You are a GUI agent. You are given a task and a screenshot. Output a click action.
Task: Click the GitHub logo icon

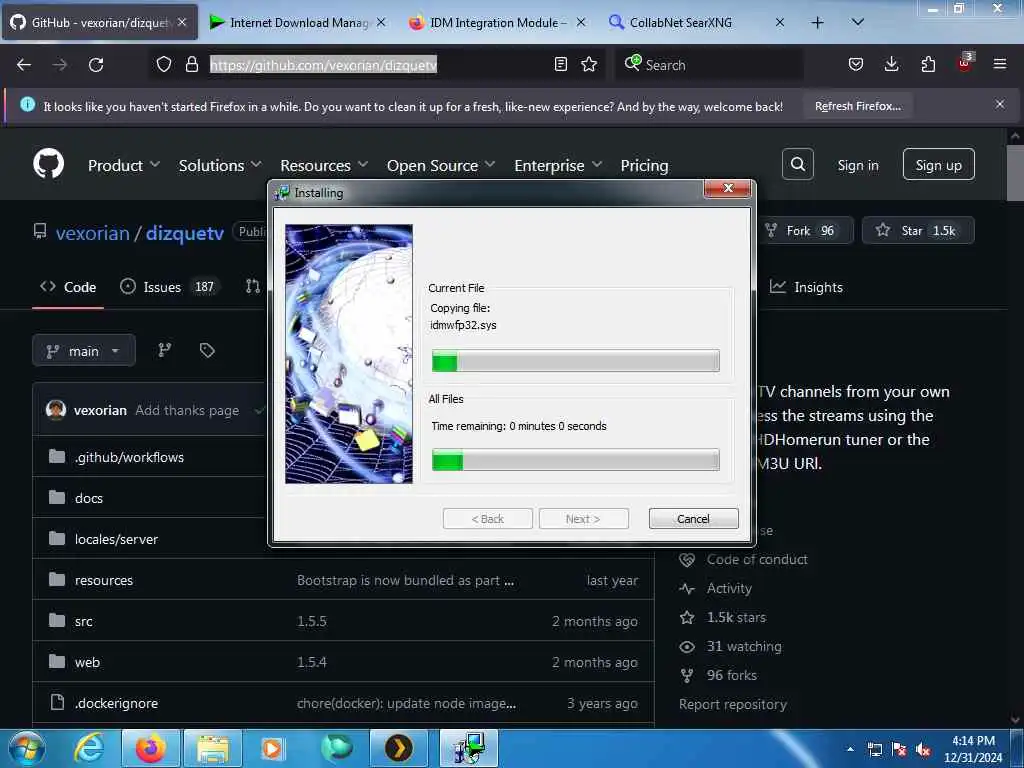pos(48,164)
